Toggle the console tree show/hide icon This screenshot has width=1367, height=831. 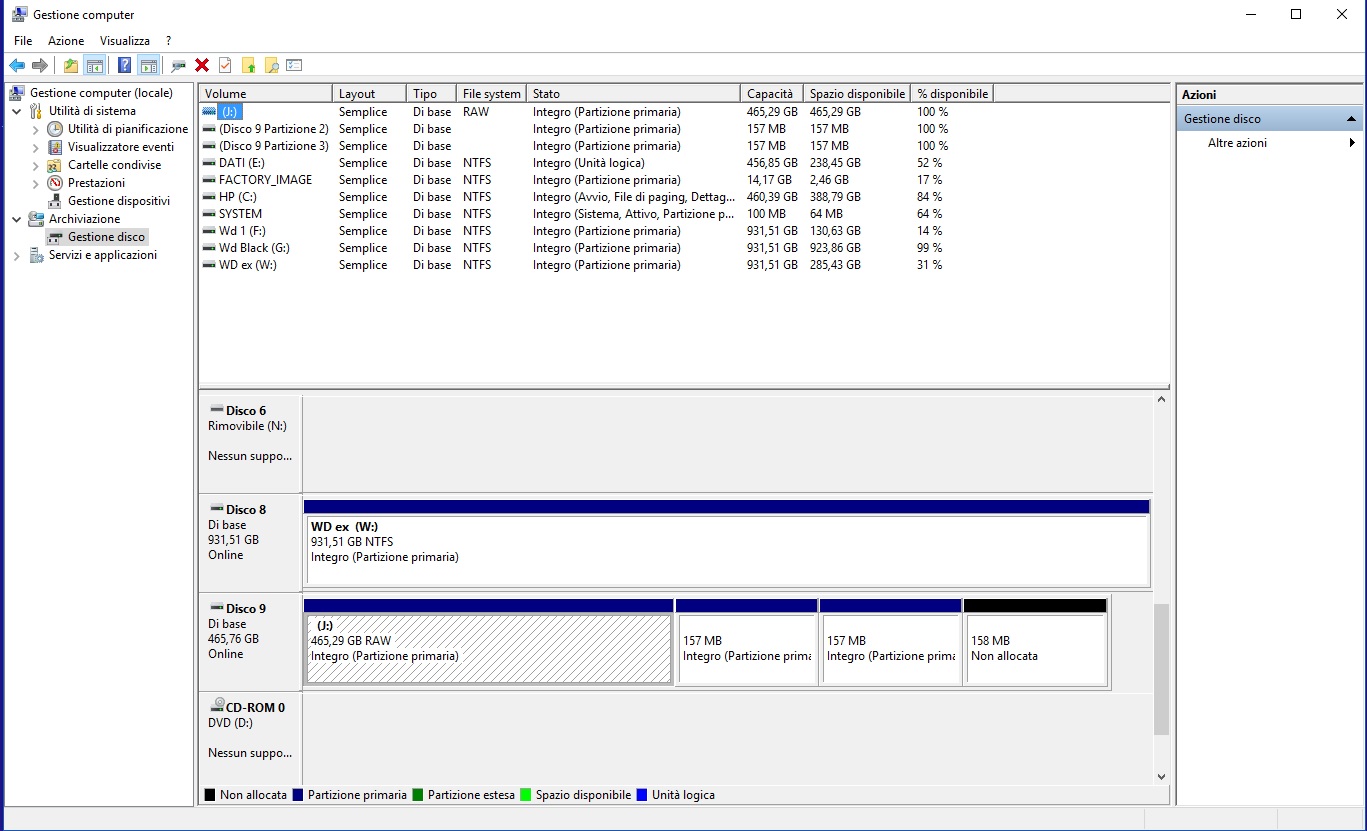[x=95, y=65]
